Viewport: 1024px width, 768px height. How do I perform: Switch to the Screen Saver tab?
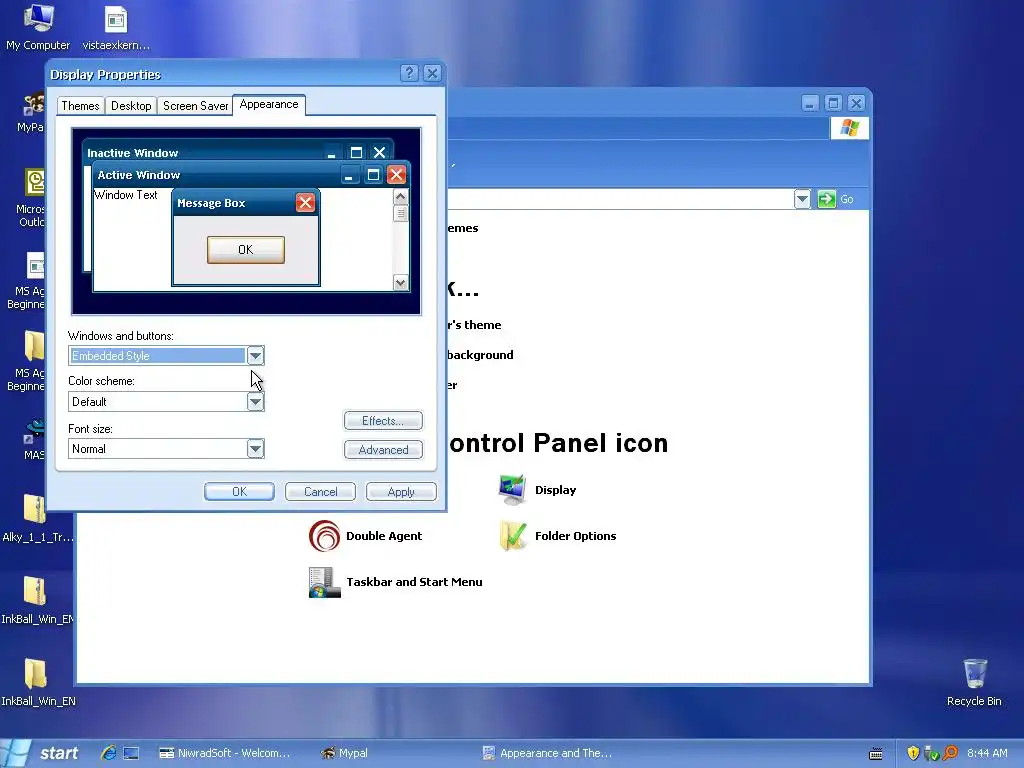[x=195, y=106]
